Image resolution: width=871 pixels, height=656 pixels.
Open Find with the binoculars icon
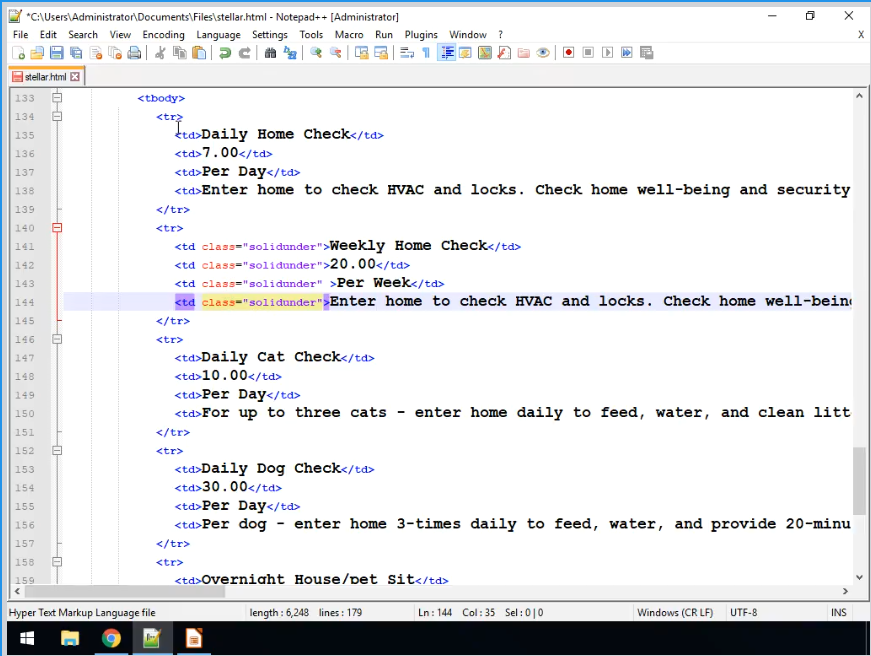tap(271, 53)
